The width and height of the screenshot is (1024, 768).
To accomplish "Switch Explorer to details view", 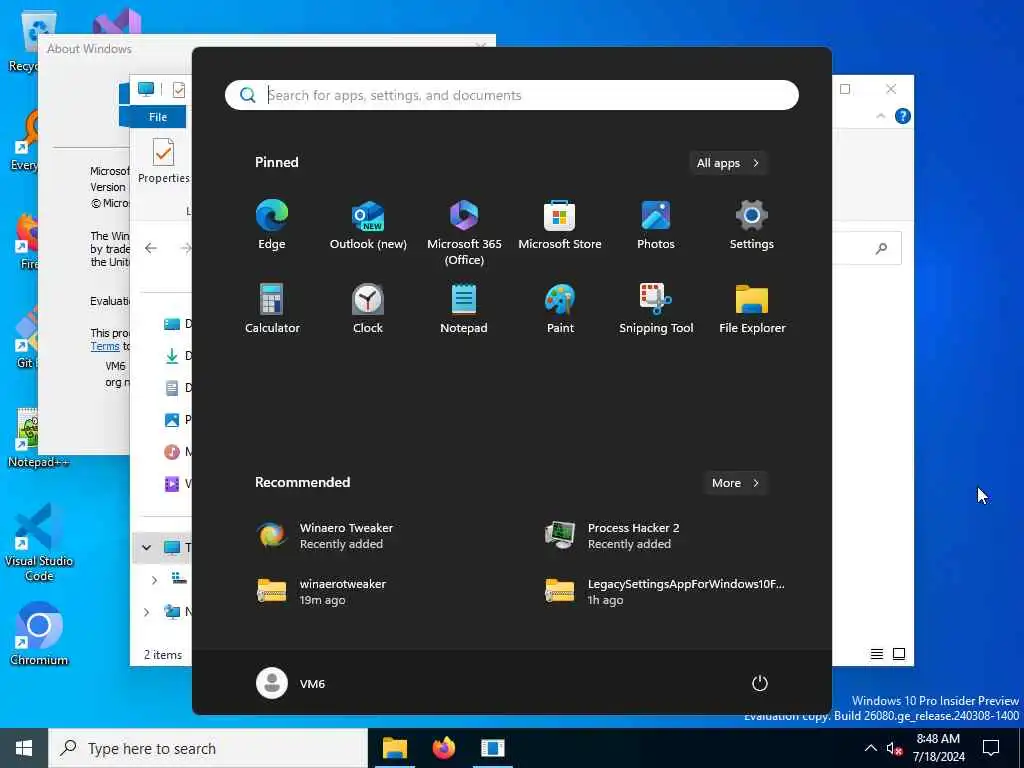I will [877, 654].
